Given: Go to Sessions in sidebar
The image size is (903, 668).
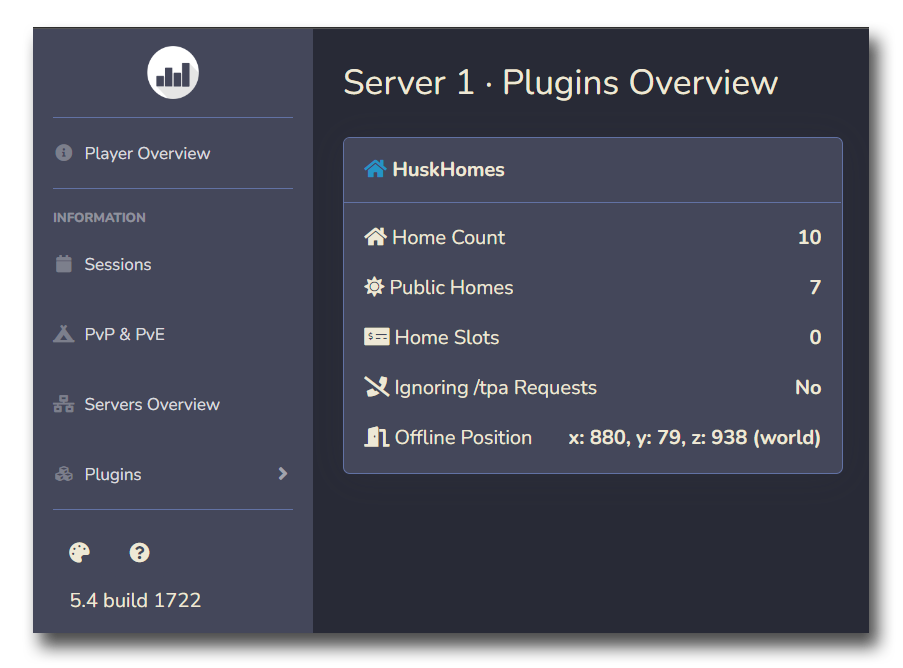Looking at the screenshot, I should point(118,264).
